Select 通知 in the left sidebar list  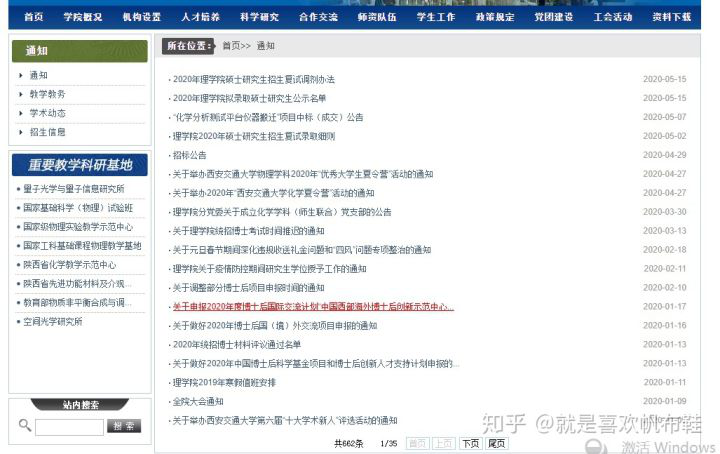tap(39, 75)
